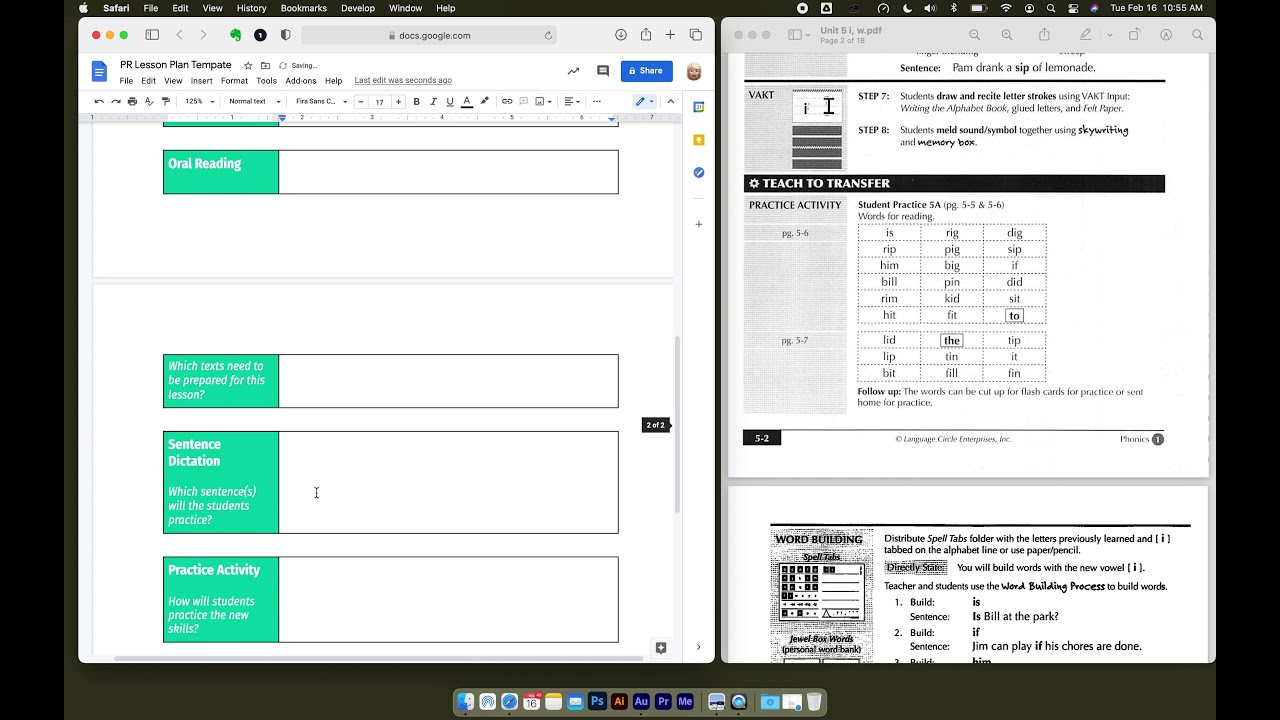
Task: Open Google Tasks side panel
Action: click(x=699, y=173)
